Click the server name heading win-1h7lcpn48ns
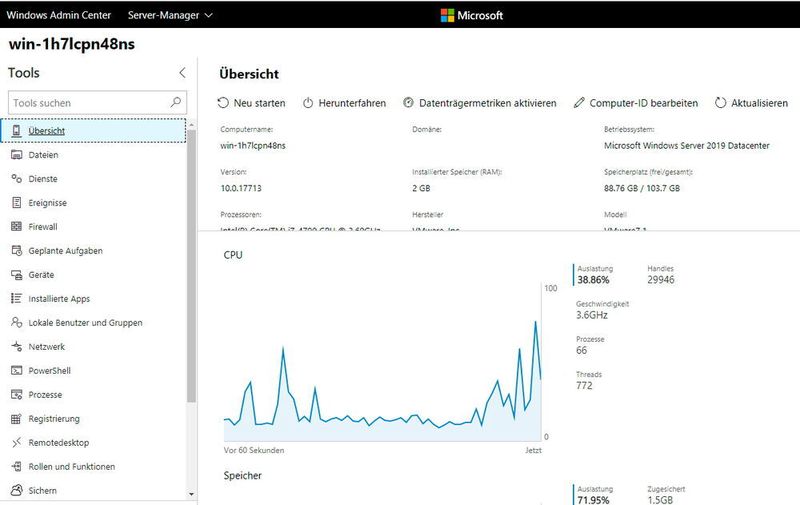 pos(72,44)
